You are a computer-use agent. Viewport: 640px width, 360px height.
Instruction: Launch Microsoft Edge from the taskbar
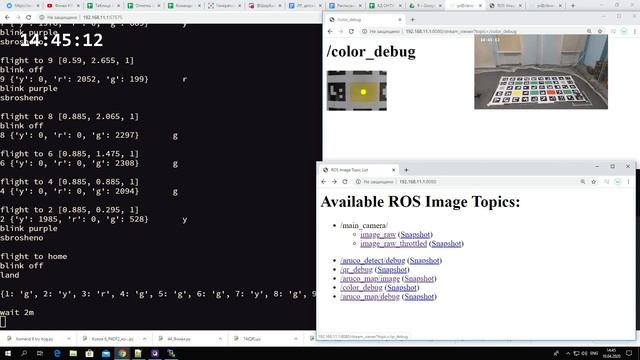tap(57, 353)
